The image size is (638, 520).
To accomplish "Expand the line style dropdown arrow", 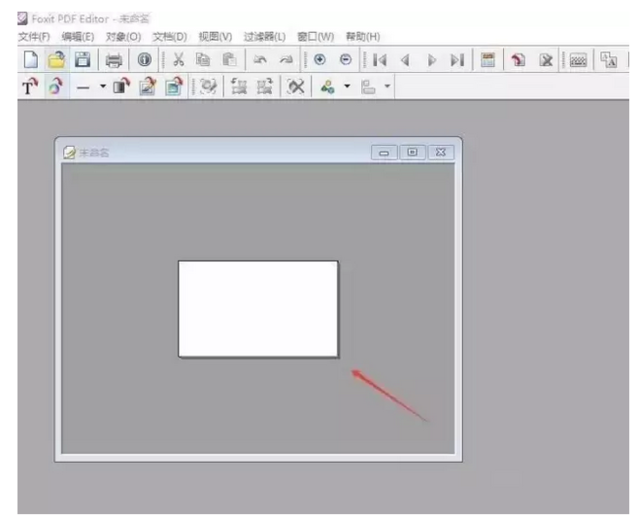I will tap(102, 88).
